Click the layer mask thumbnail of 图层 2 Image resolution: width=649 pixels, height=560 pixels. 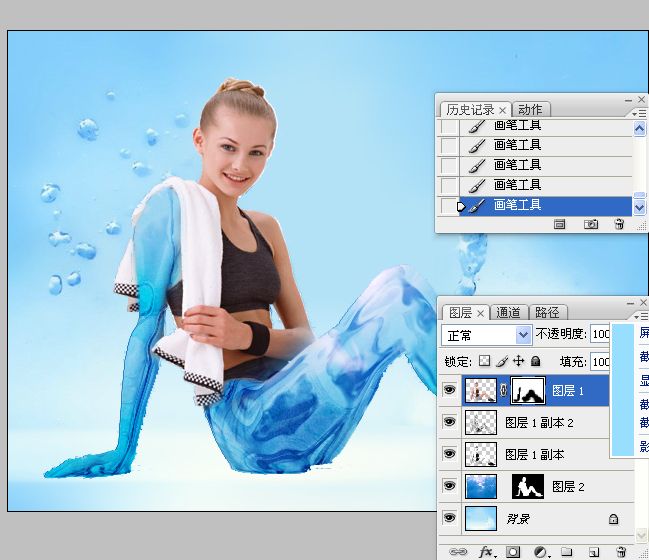point(527,487)
